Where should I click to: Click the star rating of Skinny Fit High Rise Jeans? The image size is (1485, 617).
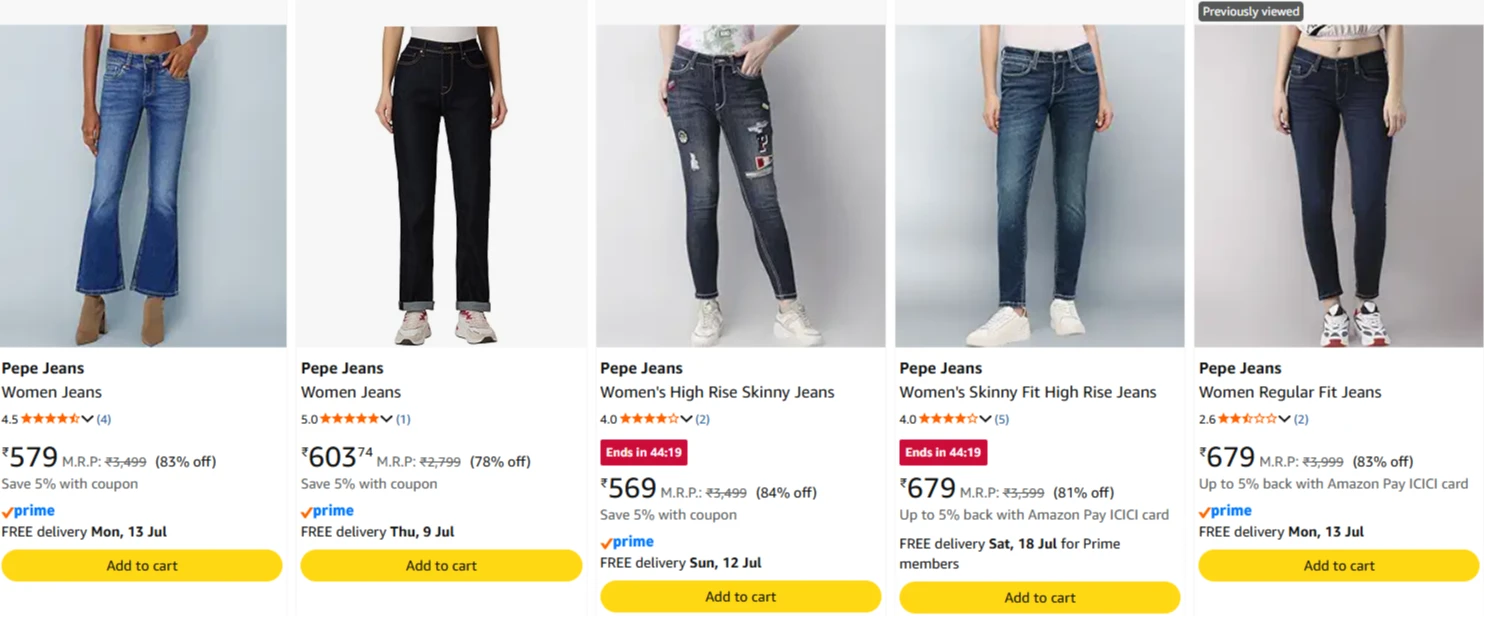(948, 419)
